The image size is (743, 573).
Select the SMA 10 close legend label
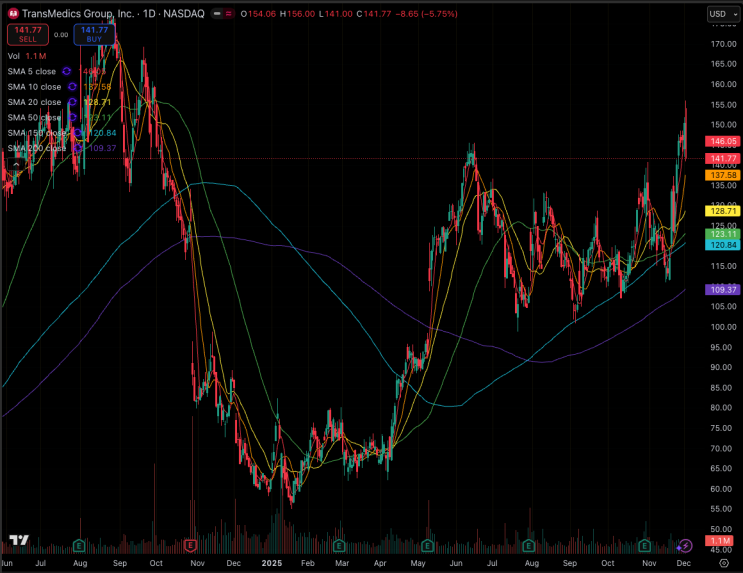34,87
